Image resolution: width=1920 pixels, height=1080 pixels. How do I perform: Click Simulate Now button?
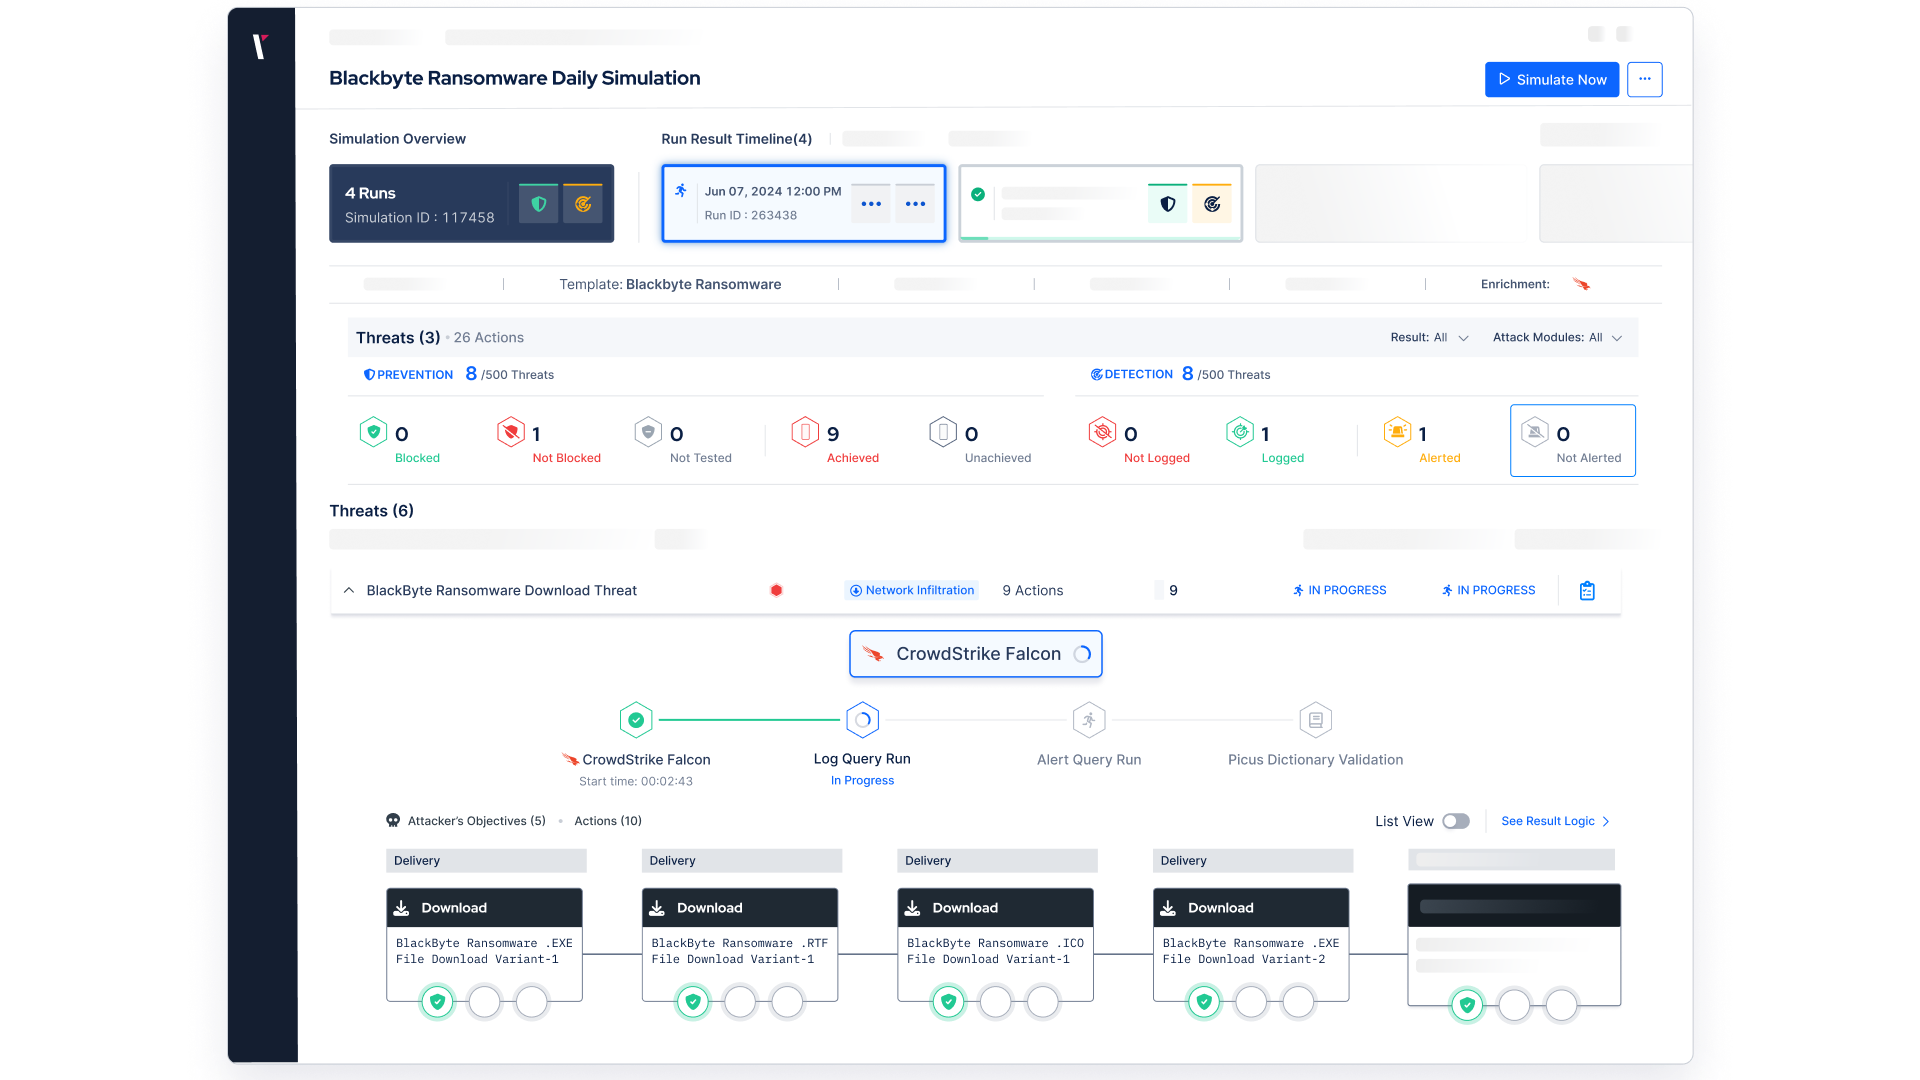(x=1551, y=79)
